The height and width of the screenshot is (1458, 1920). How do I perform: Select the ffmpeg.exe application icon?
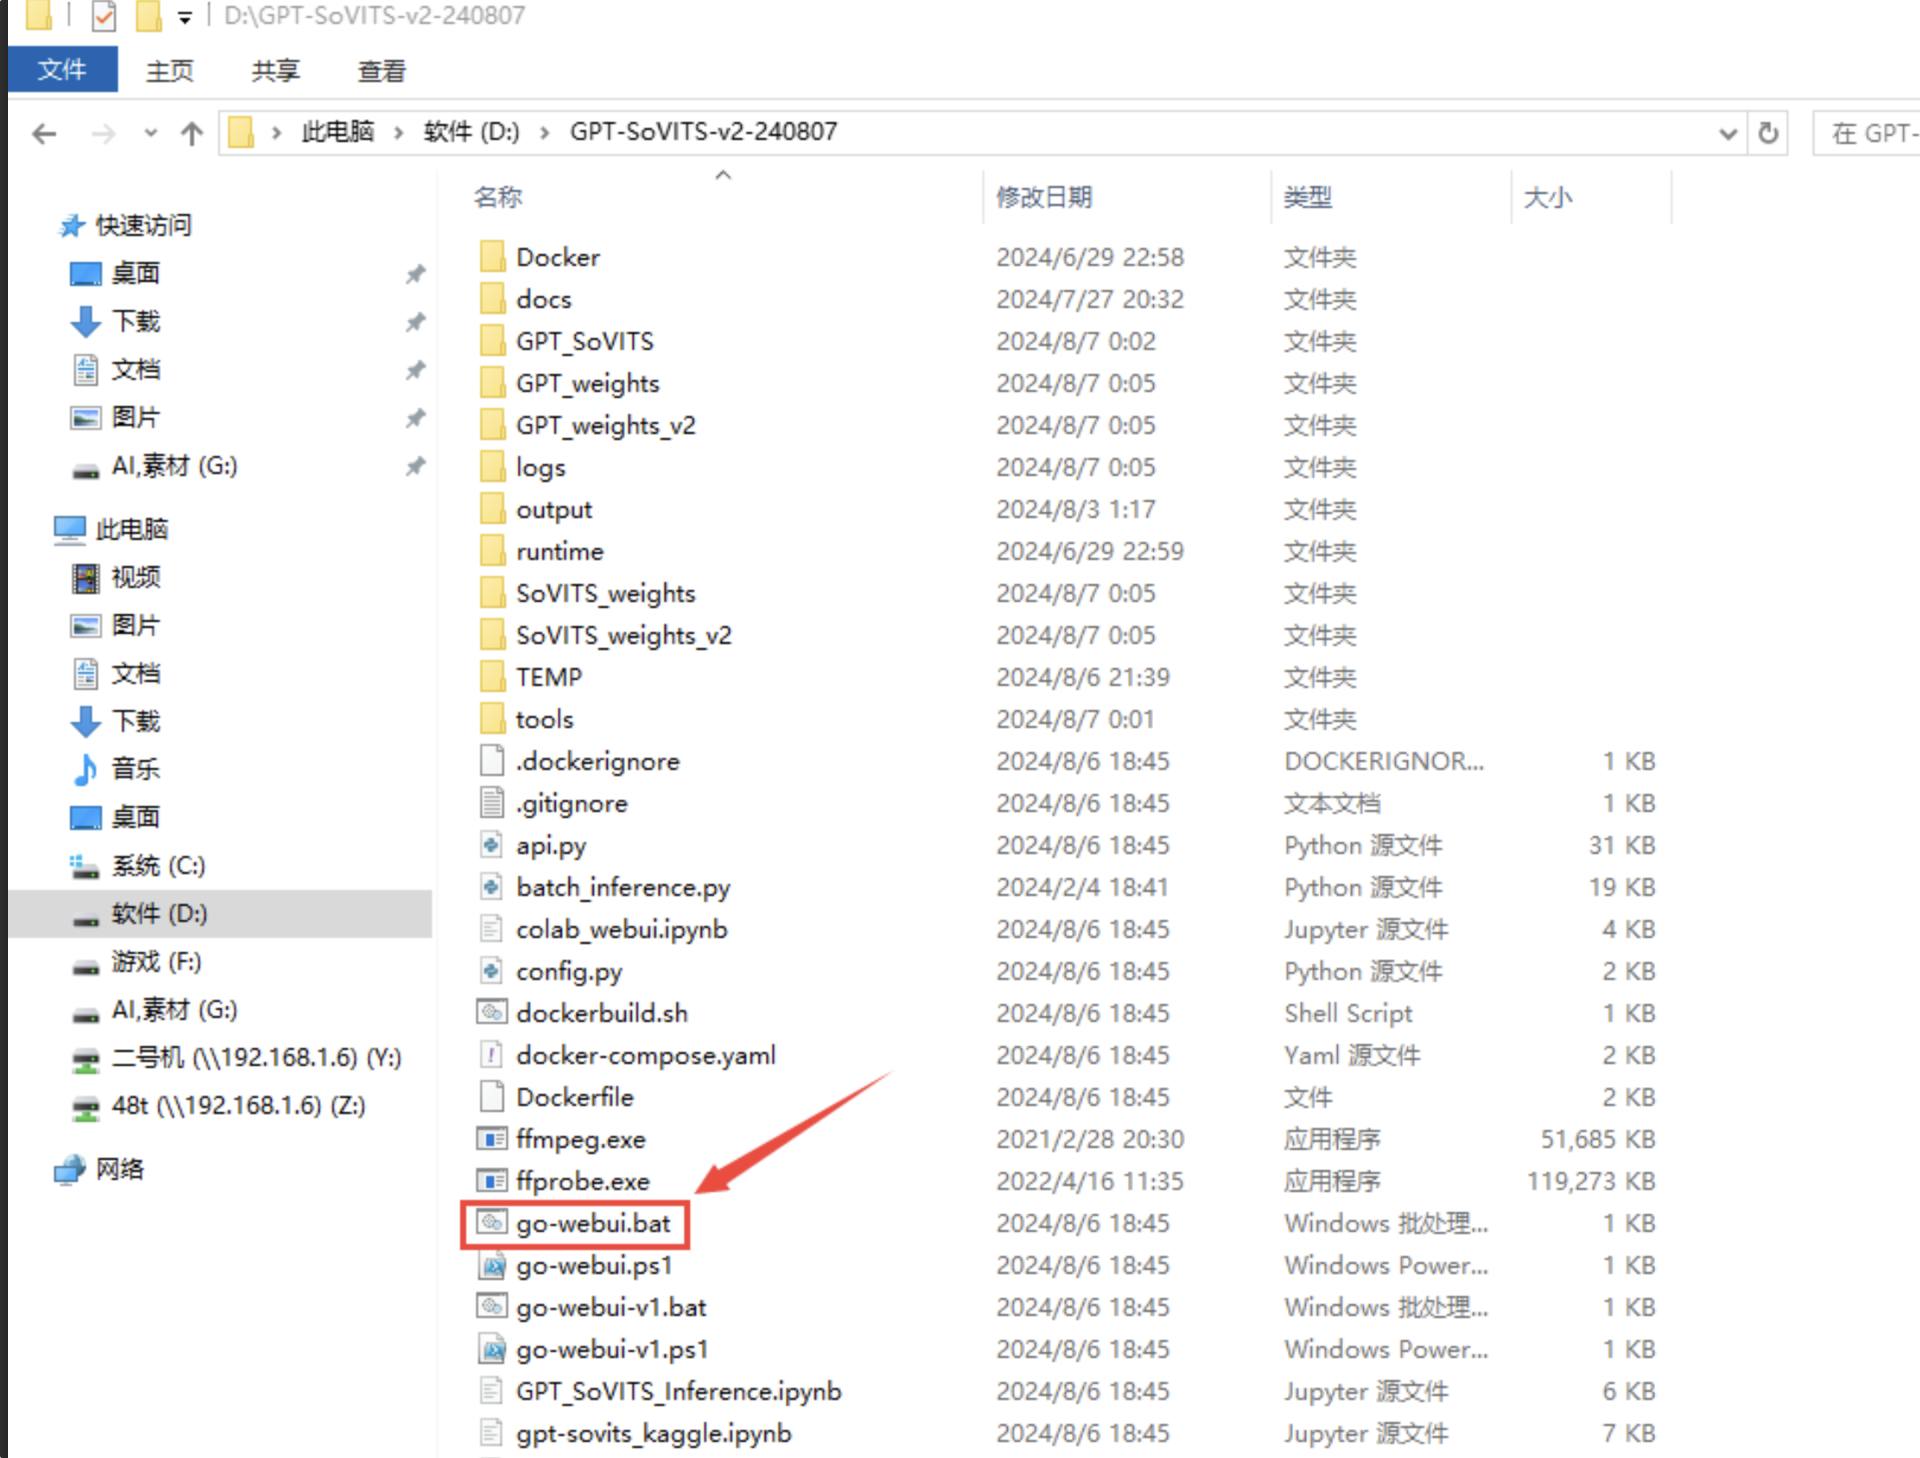pos(491,1139)
